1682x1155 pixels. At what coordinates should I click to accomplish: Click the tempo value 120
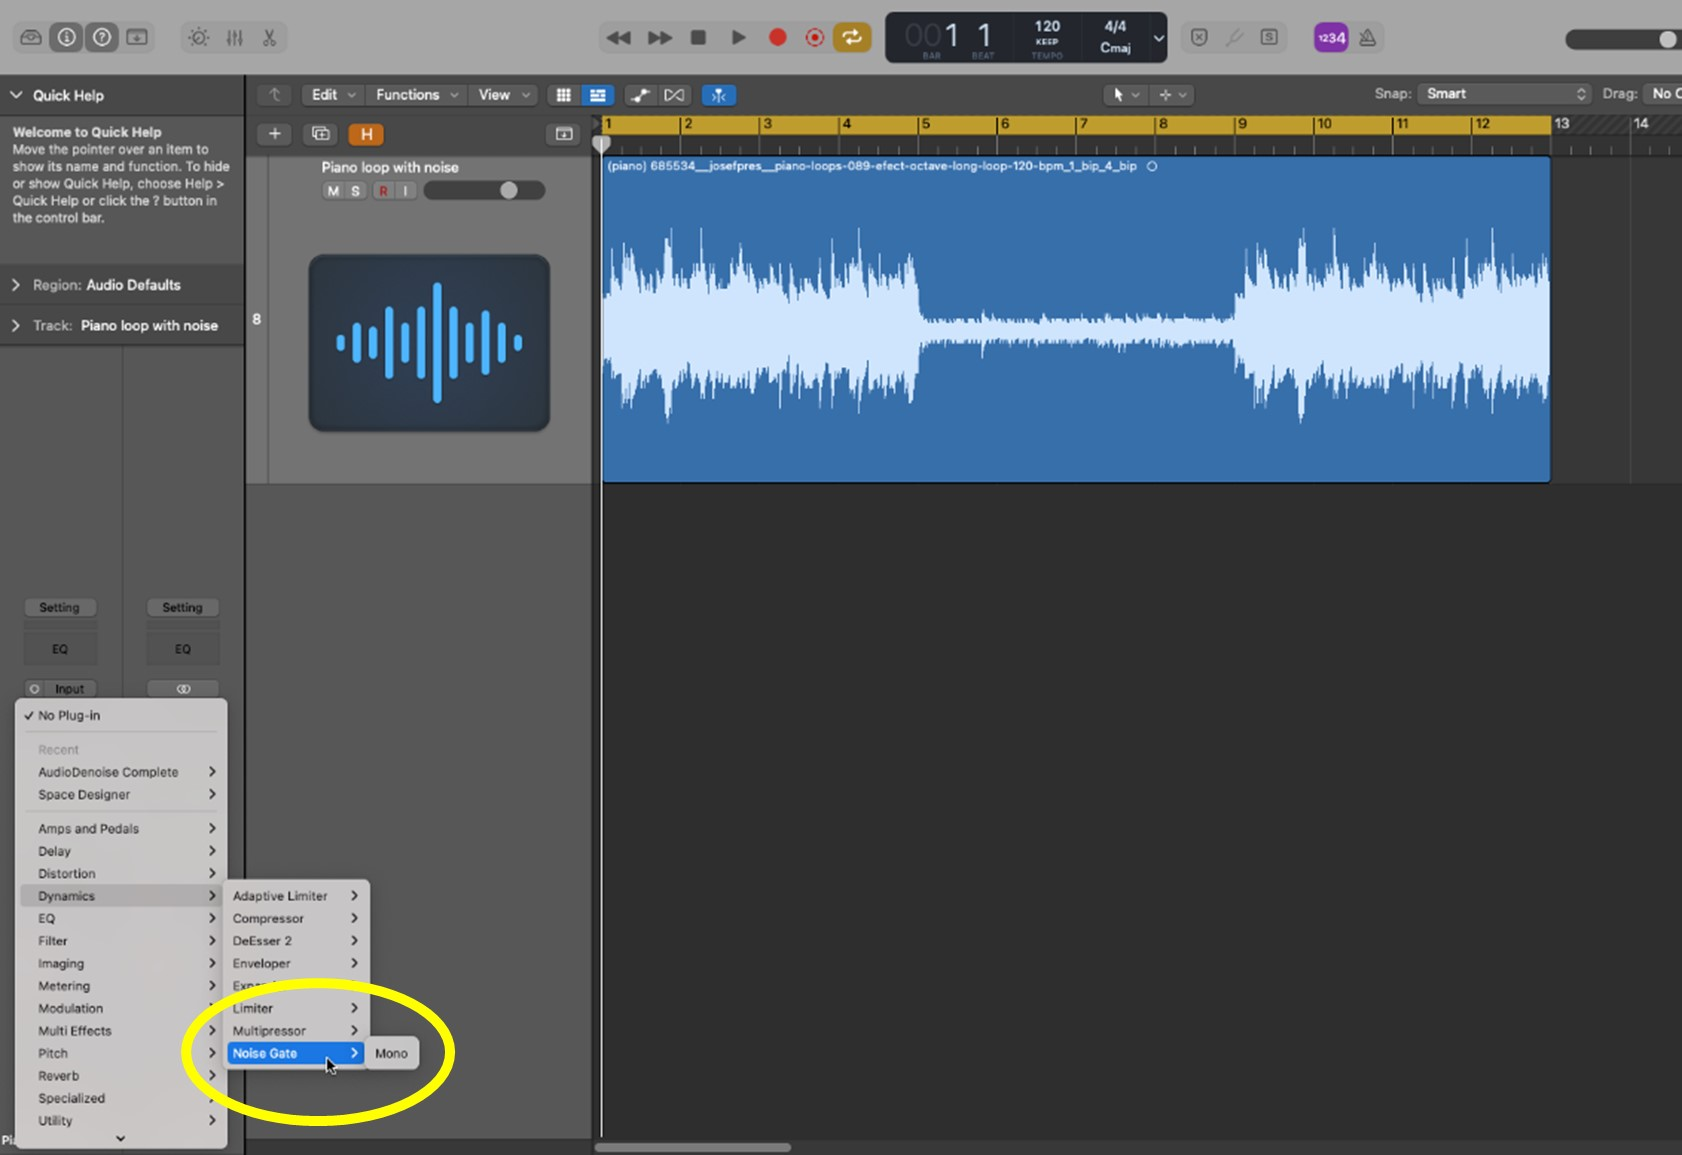[x=1047, y=27]
